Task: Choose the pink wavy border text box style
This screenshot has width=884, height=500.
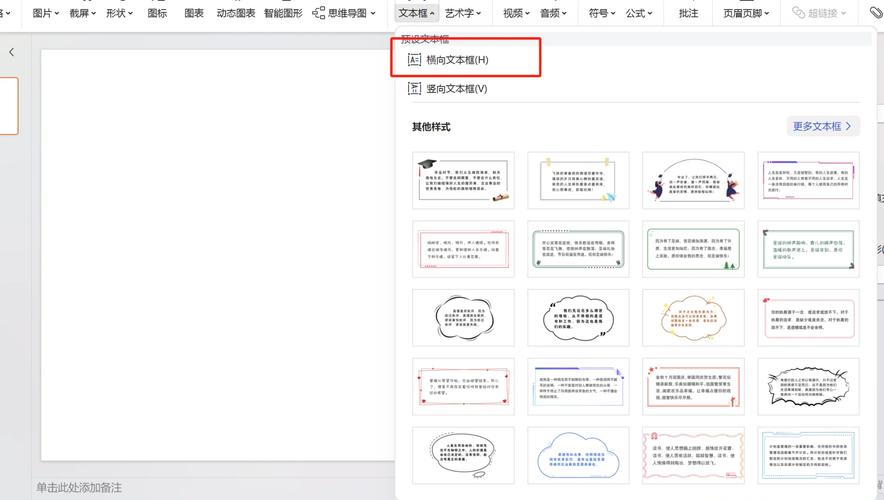Action: (693, 455)
